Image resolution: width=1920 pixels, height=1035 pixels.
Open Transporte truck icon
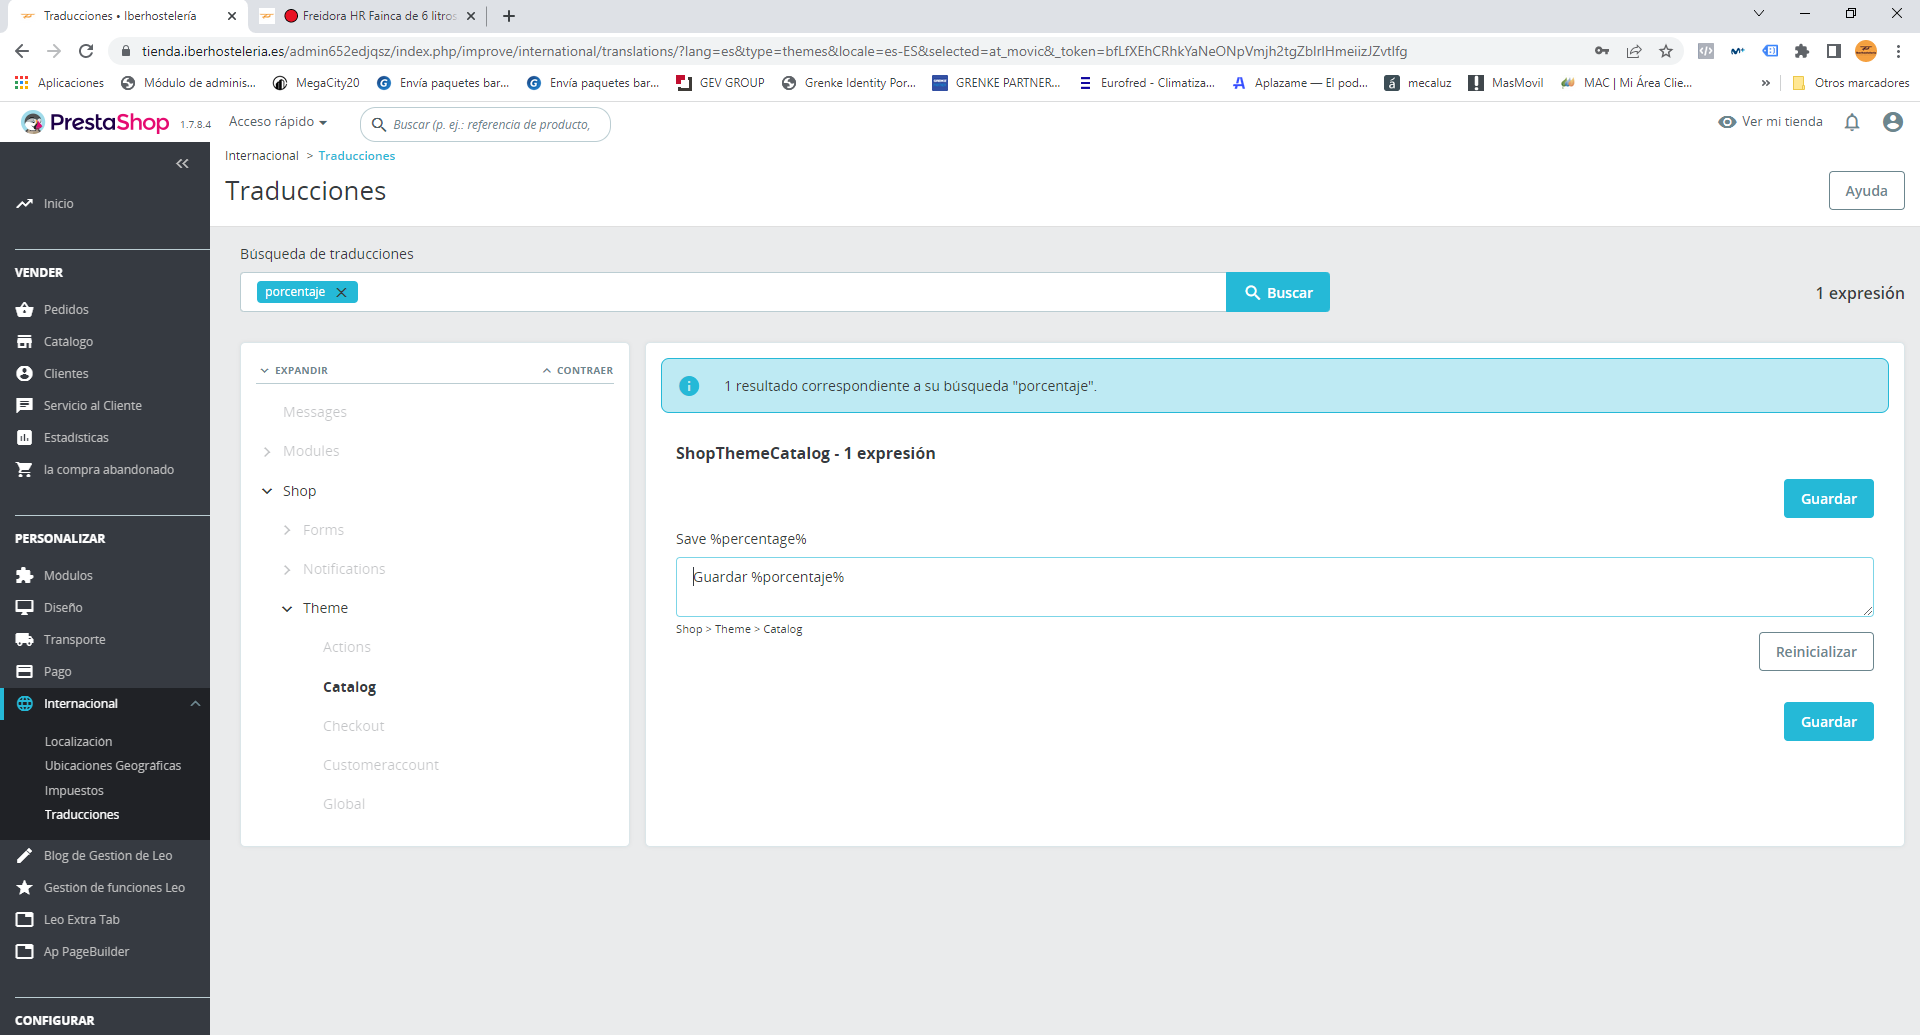pos(25,640)
